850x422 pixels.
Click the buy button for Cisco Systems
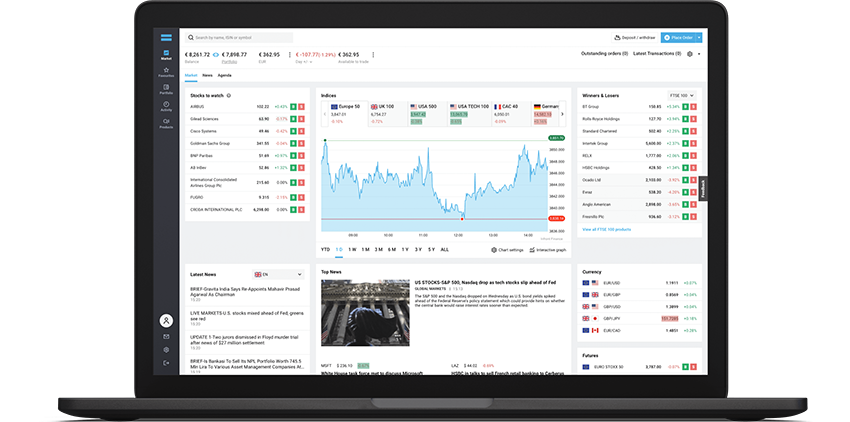(293, 131)
